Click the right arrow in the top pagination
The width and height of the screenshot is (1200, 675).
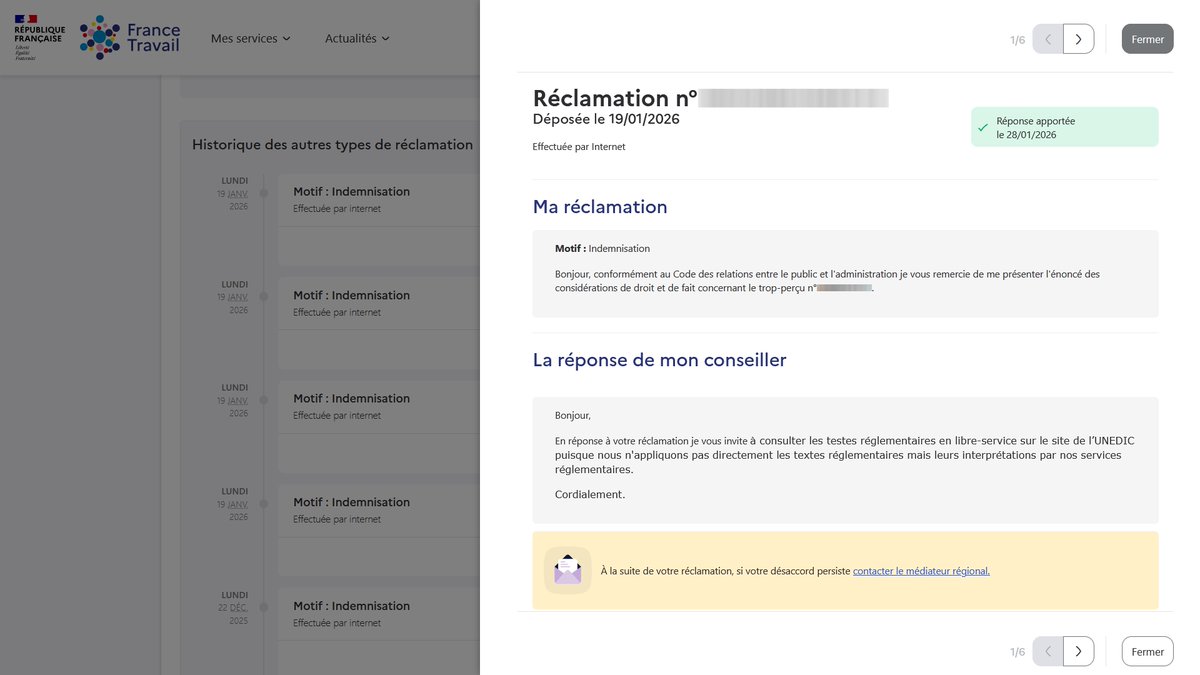tap(1078, 38)
